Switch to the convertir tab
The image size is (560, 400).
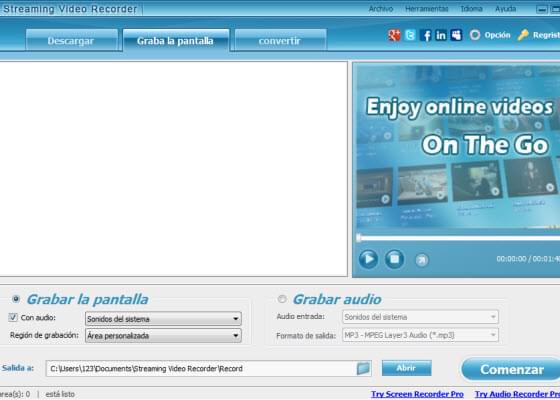[280, 40]
